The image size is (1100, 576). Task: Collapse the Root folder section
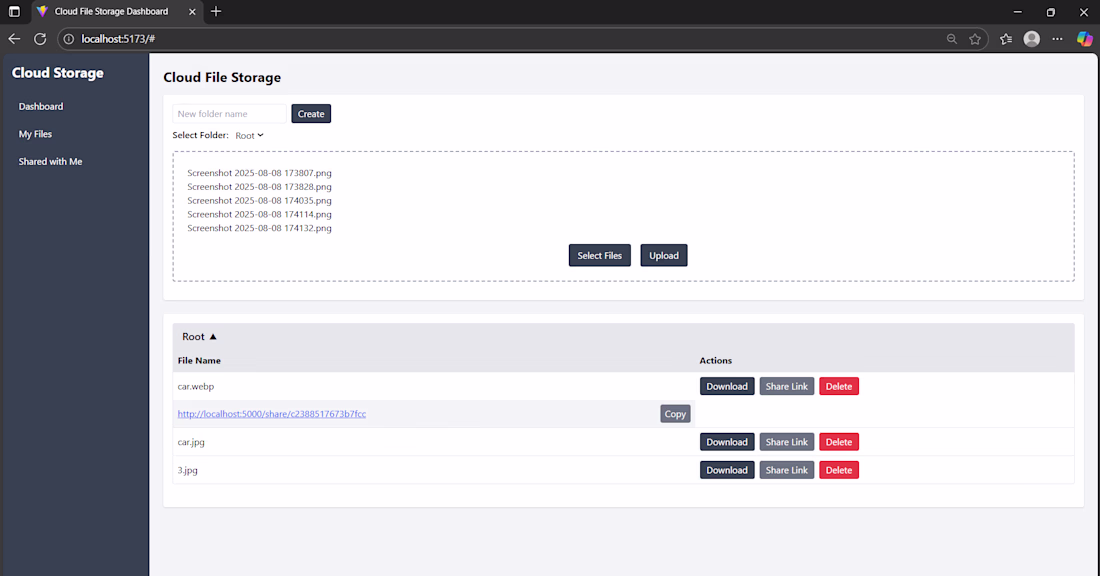click(199, 337)
